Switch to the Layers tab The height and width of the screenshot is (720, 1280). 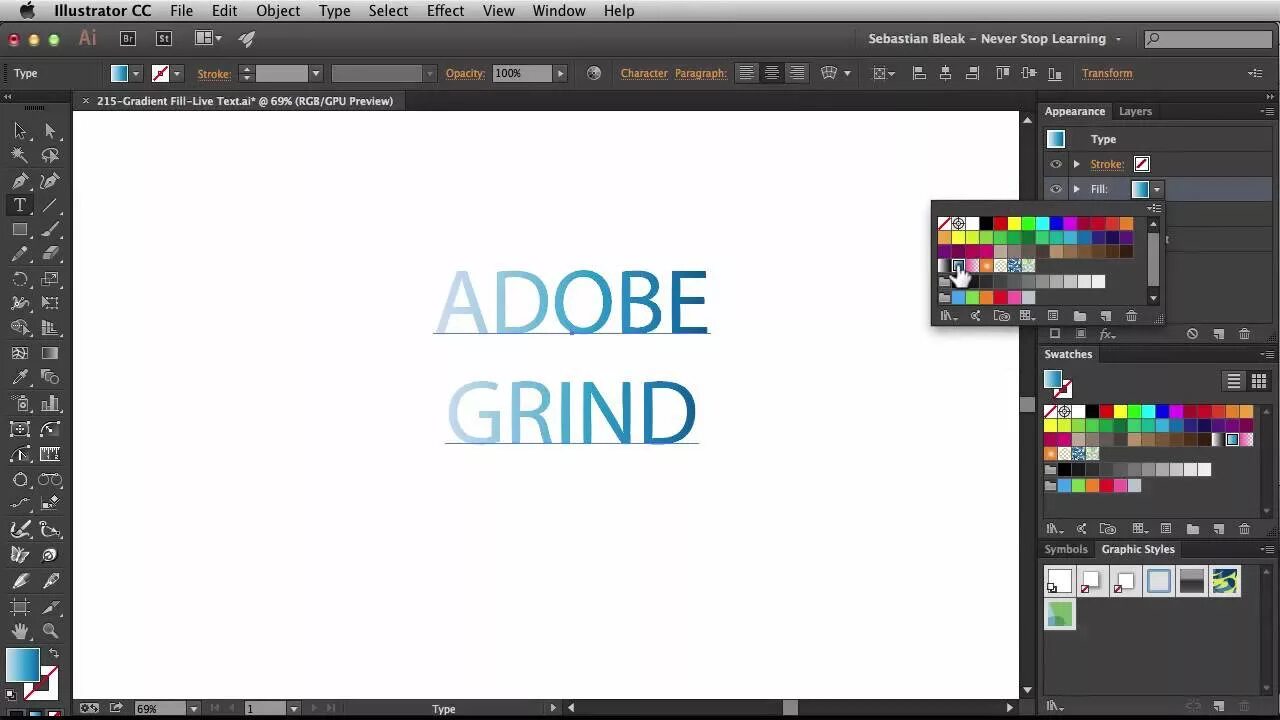(x=1135, y=111)
